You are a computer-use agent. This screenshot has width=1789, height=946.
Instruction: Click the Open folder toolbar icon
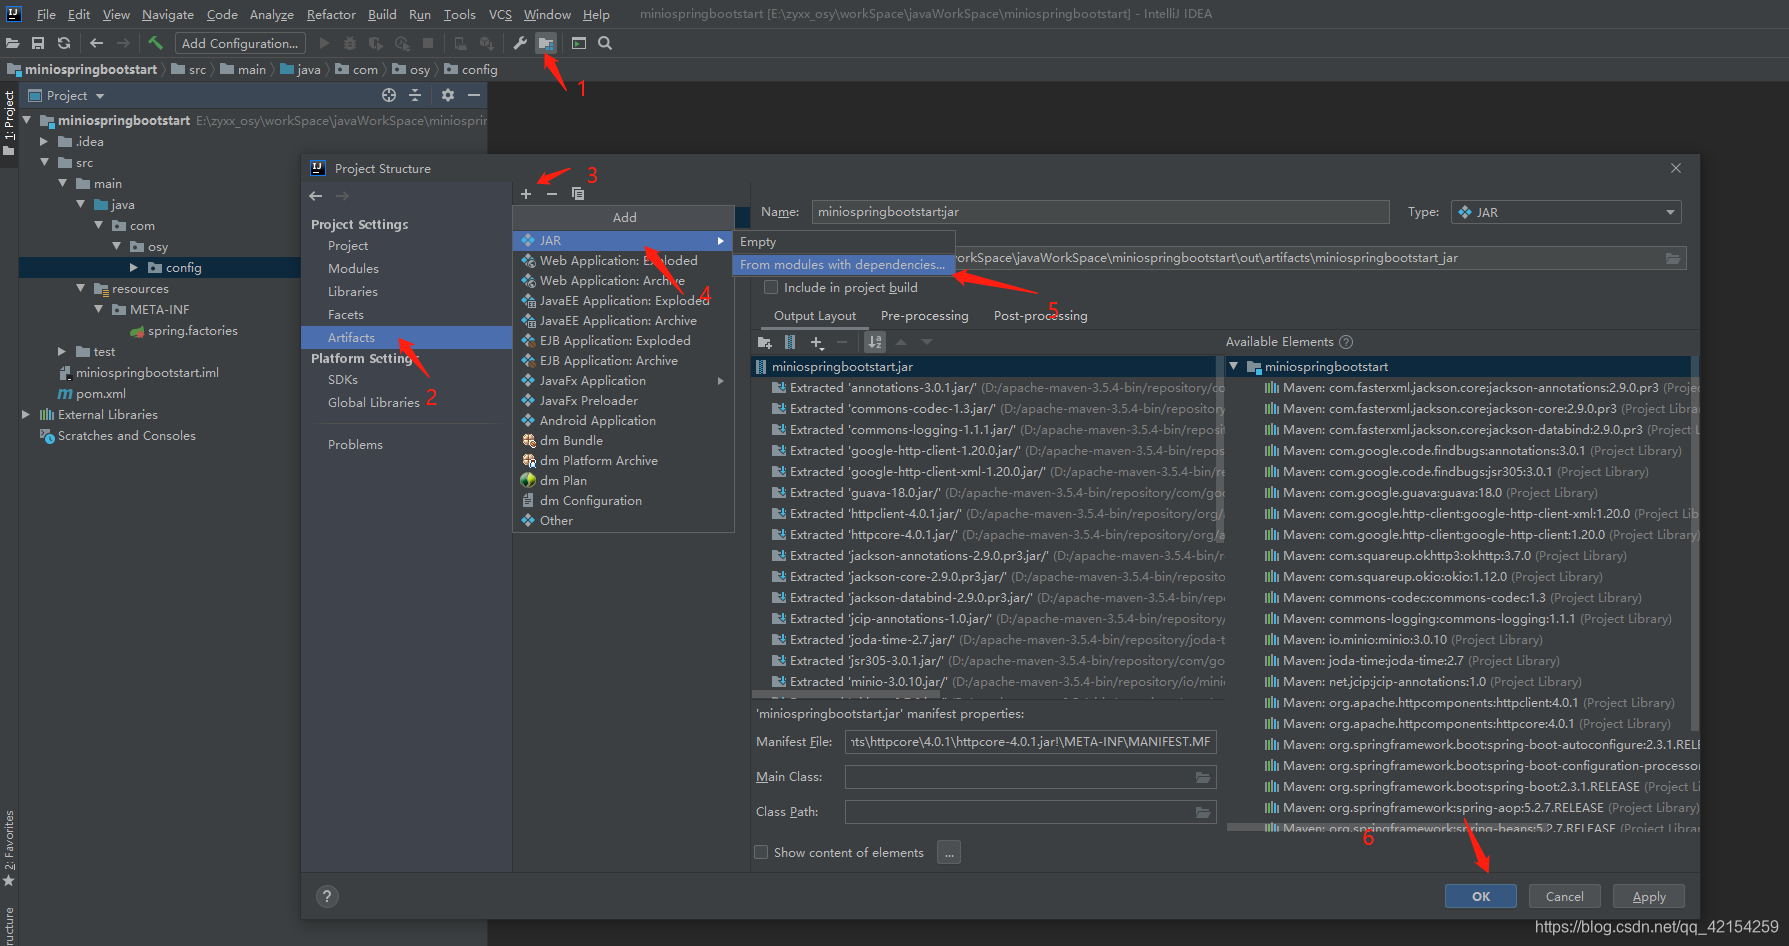click(x=12, y=43)
